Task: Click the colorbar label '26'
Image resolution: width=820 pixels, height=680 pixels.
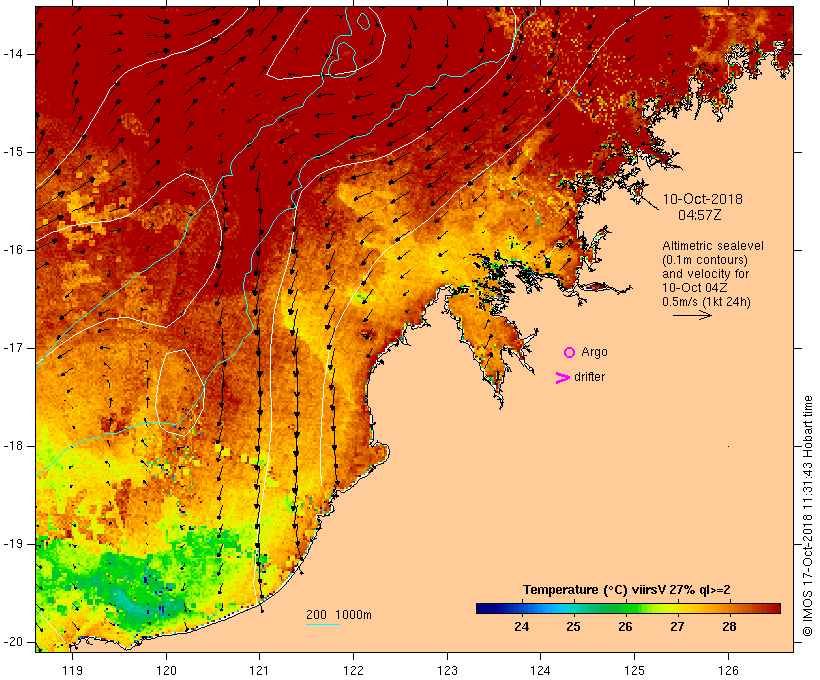Action: click(625, 627)
